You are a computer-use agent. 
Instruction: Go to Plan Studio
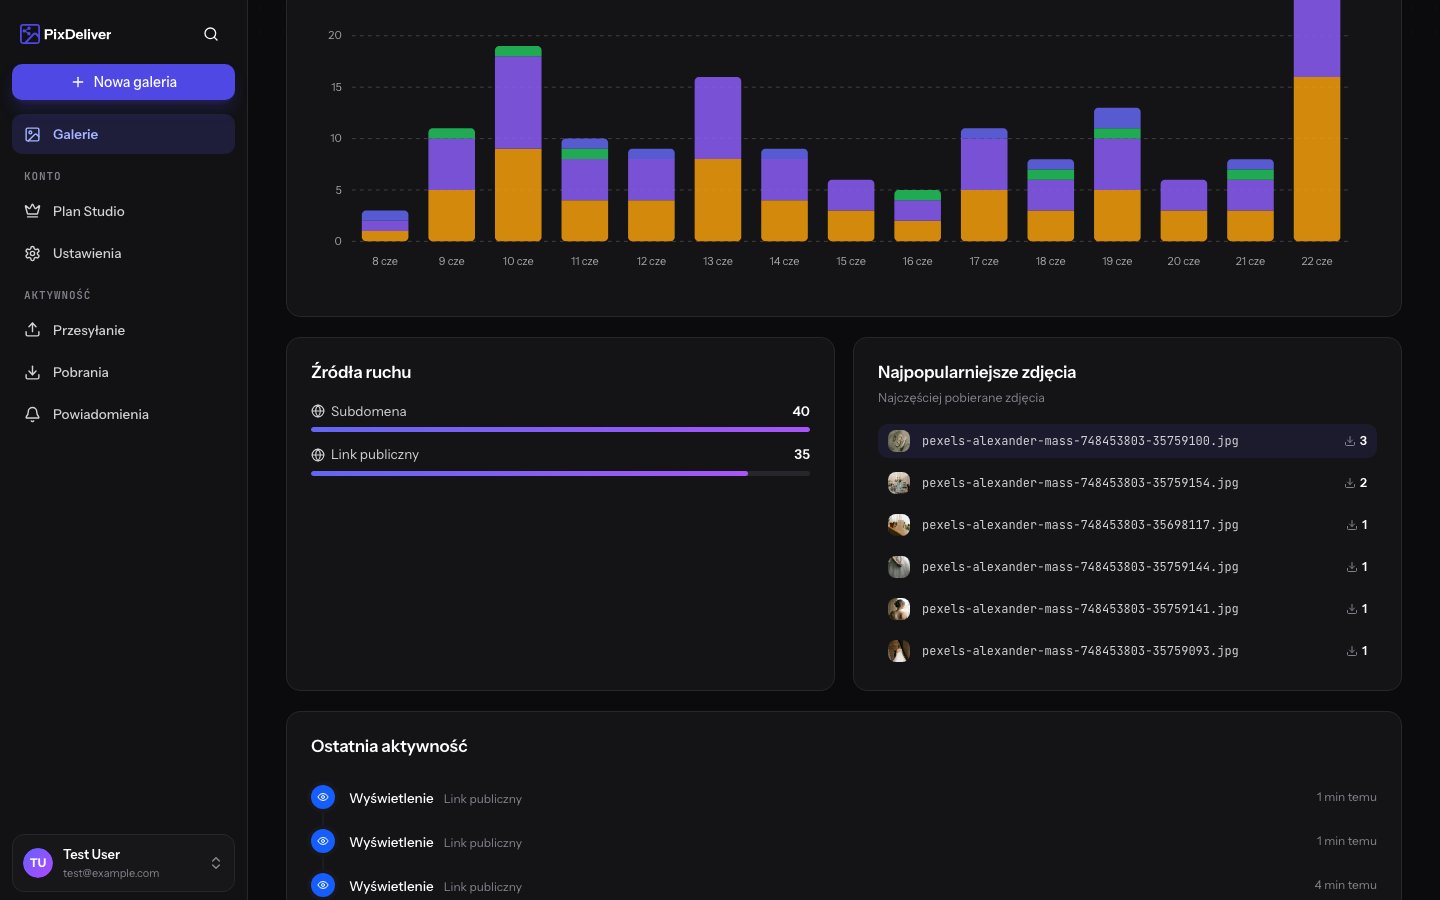coord(123,211)
